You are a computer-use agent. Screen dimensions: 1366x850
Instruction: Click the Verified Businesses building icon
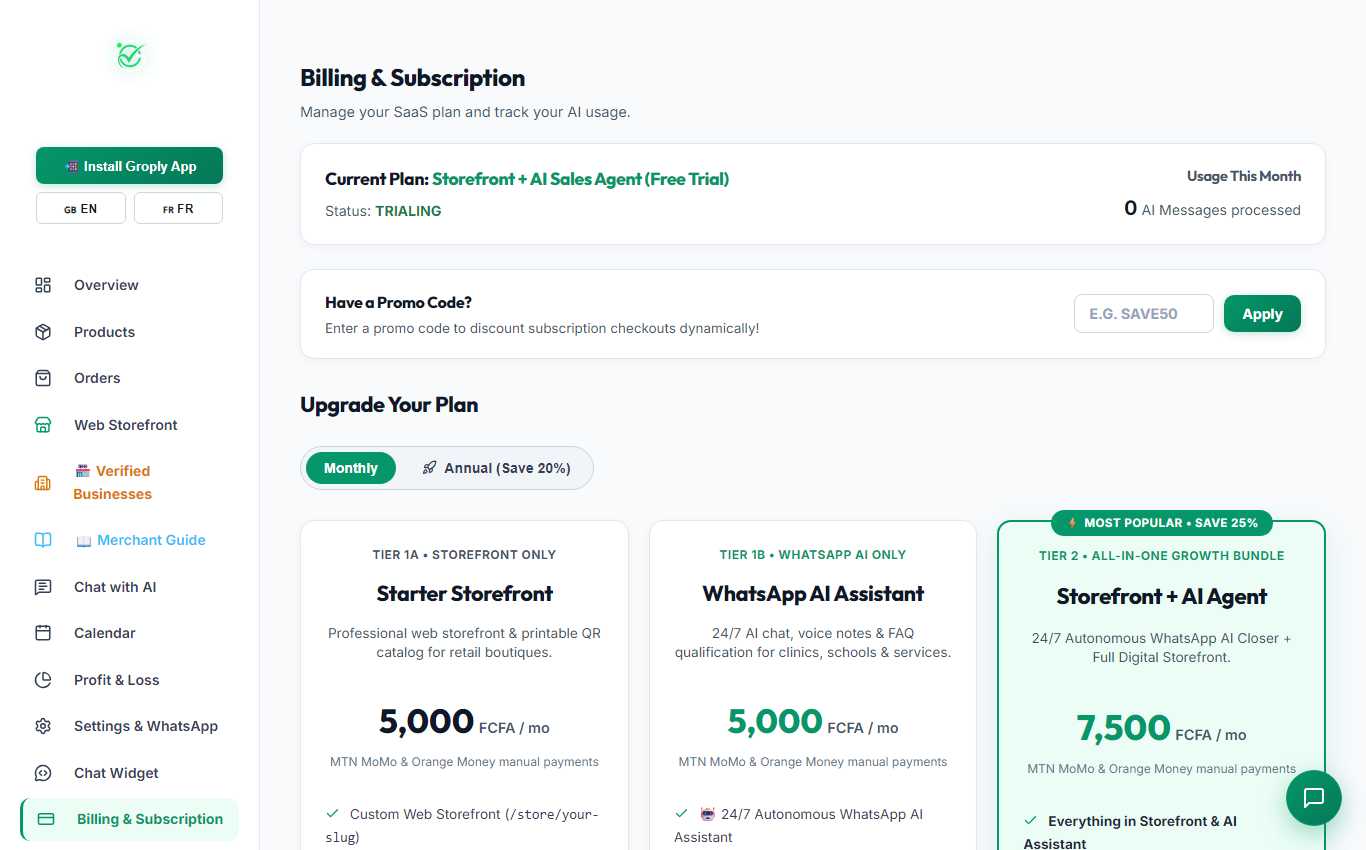43,483
